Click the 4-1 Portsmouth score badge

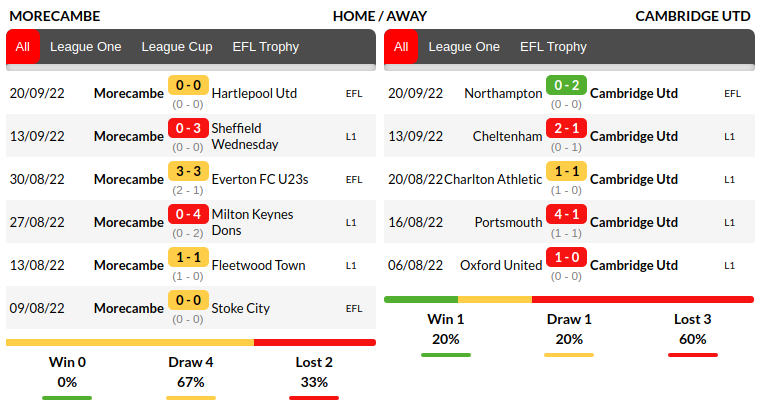pos(566,215)
